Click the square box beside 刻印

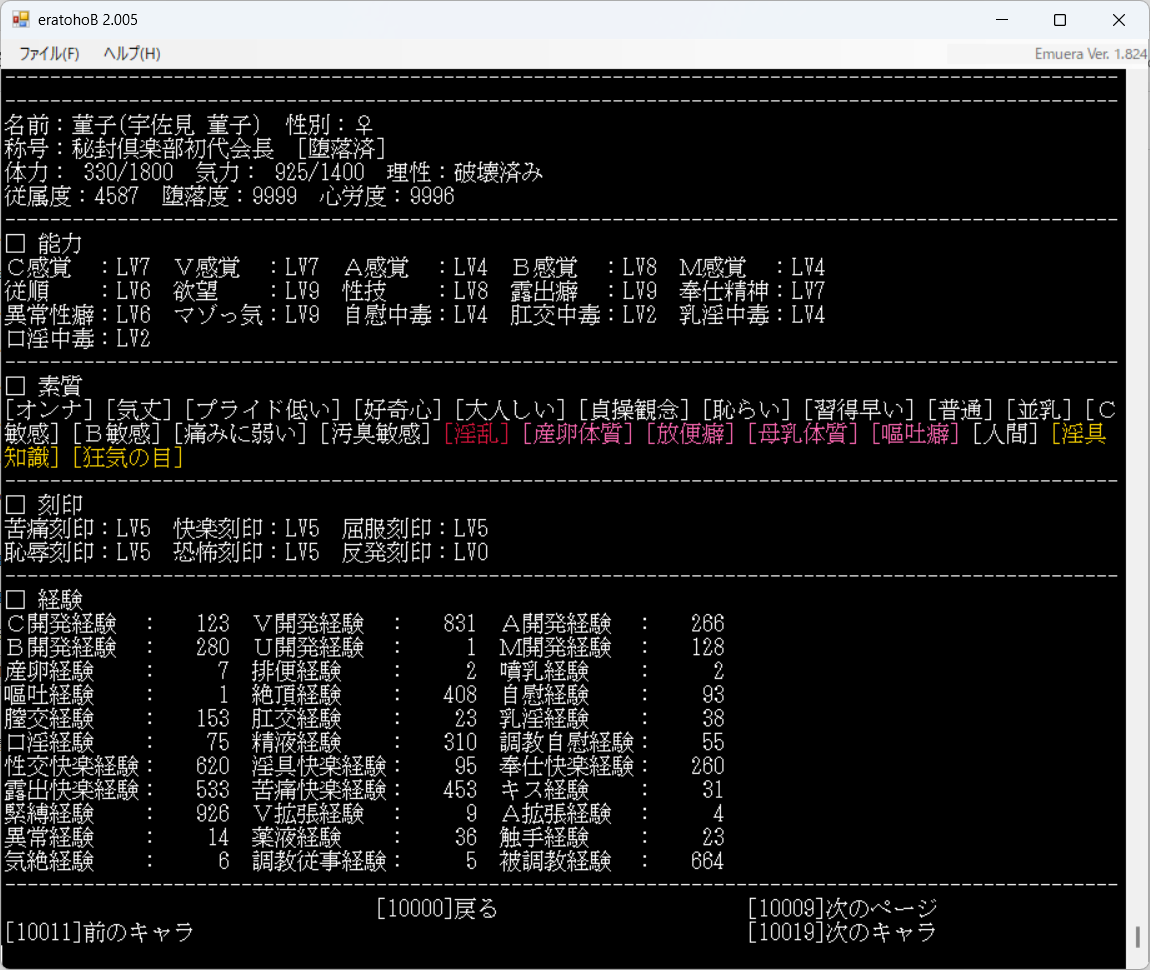point(14,505)
